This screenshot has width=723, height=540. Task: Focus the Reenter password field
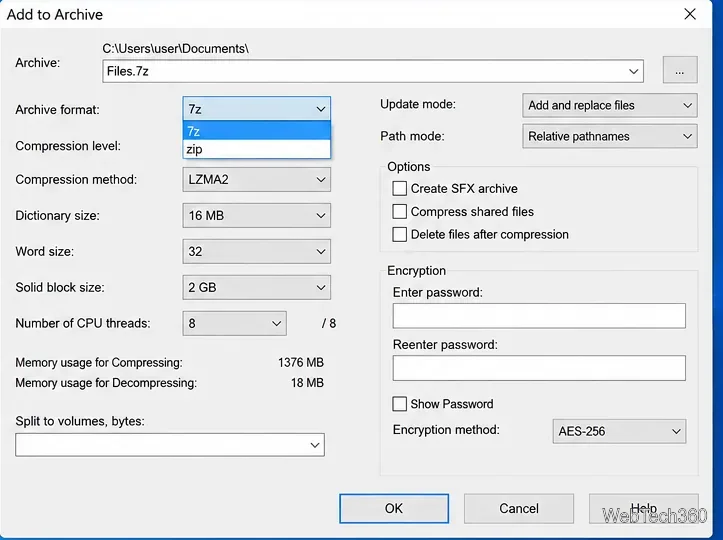click(539, 368)
